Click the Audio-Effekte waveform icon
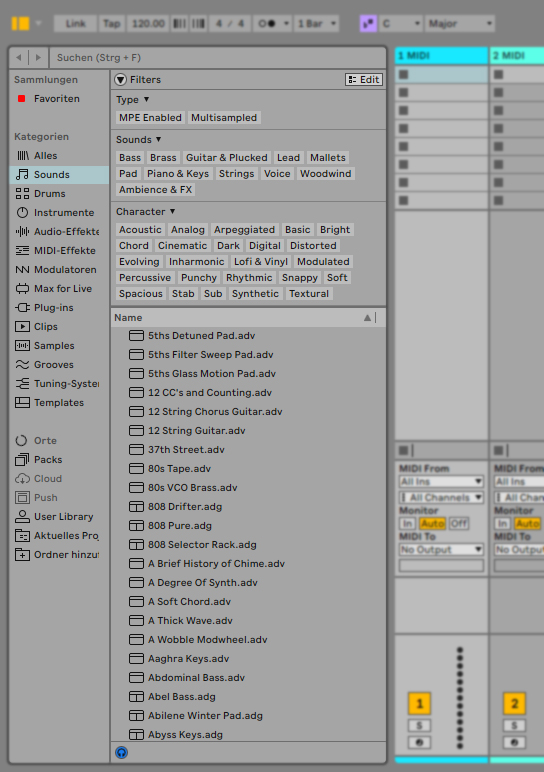 click(22, 231)
